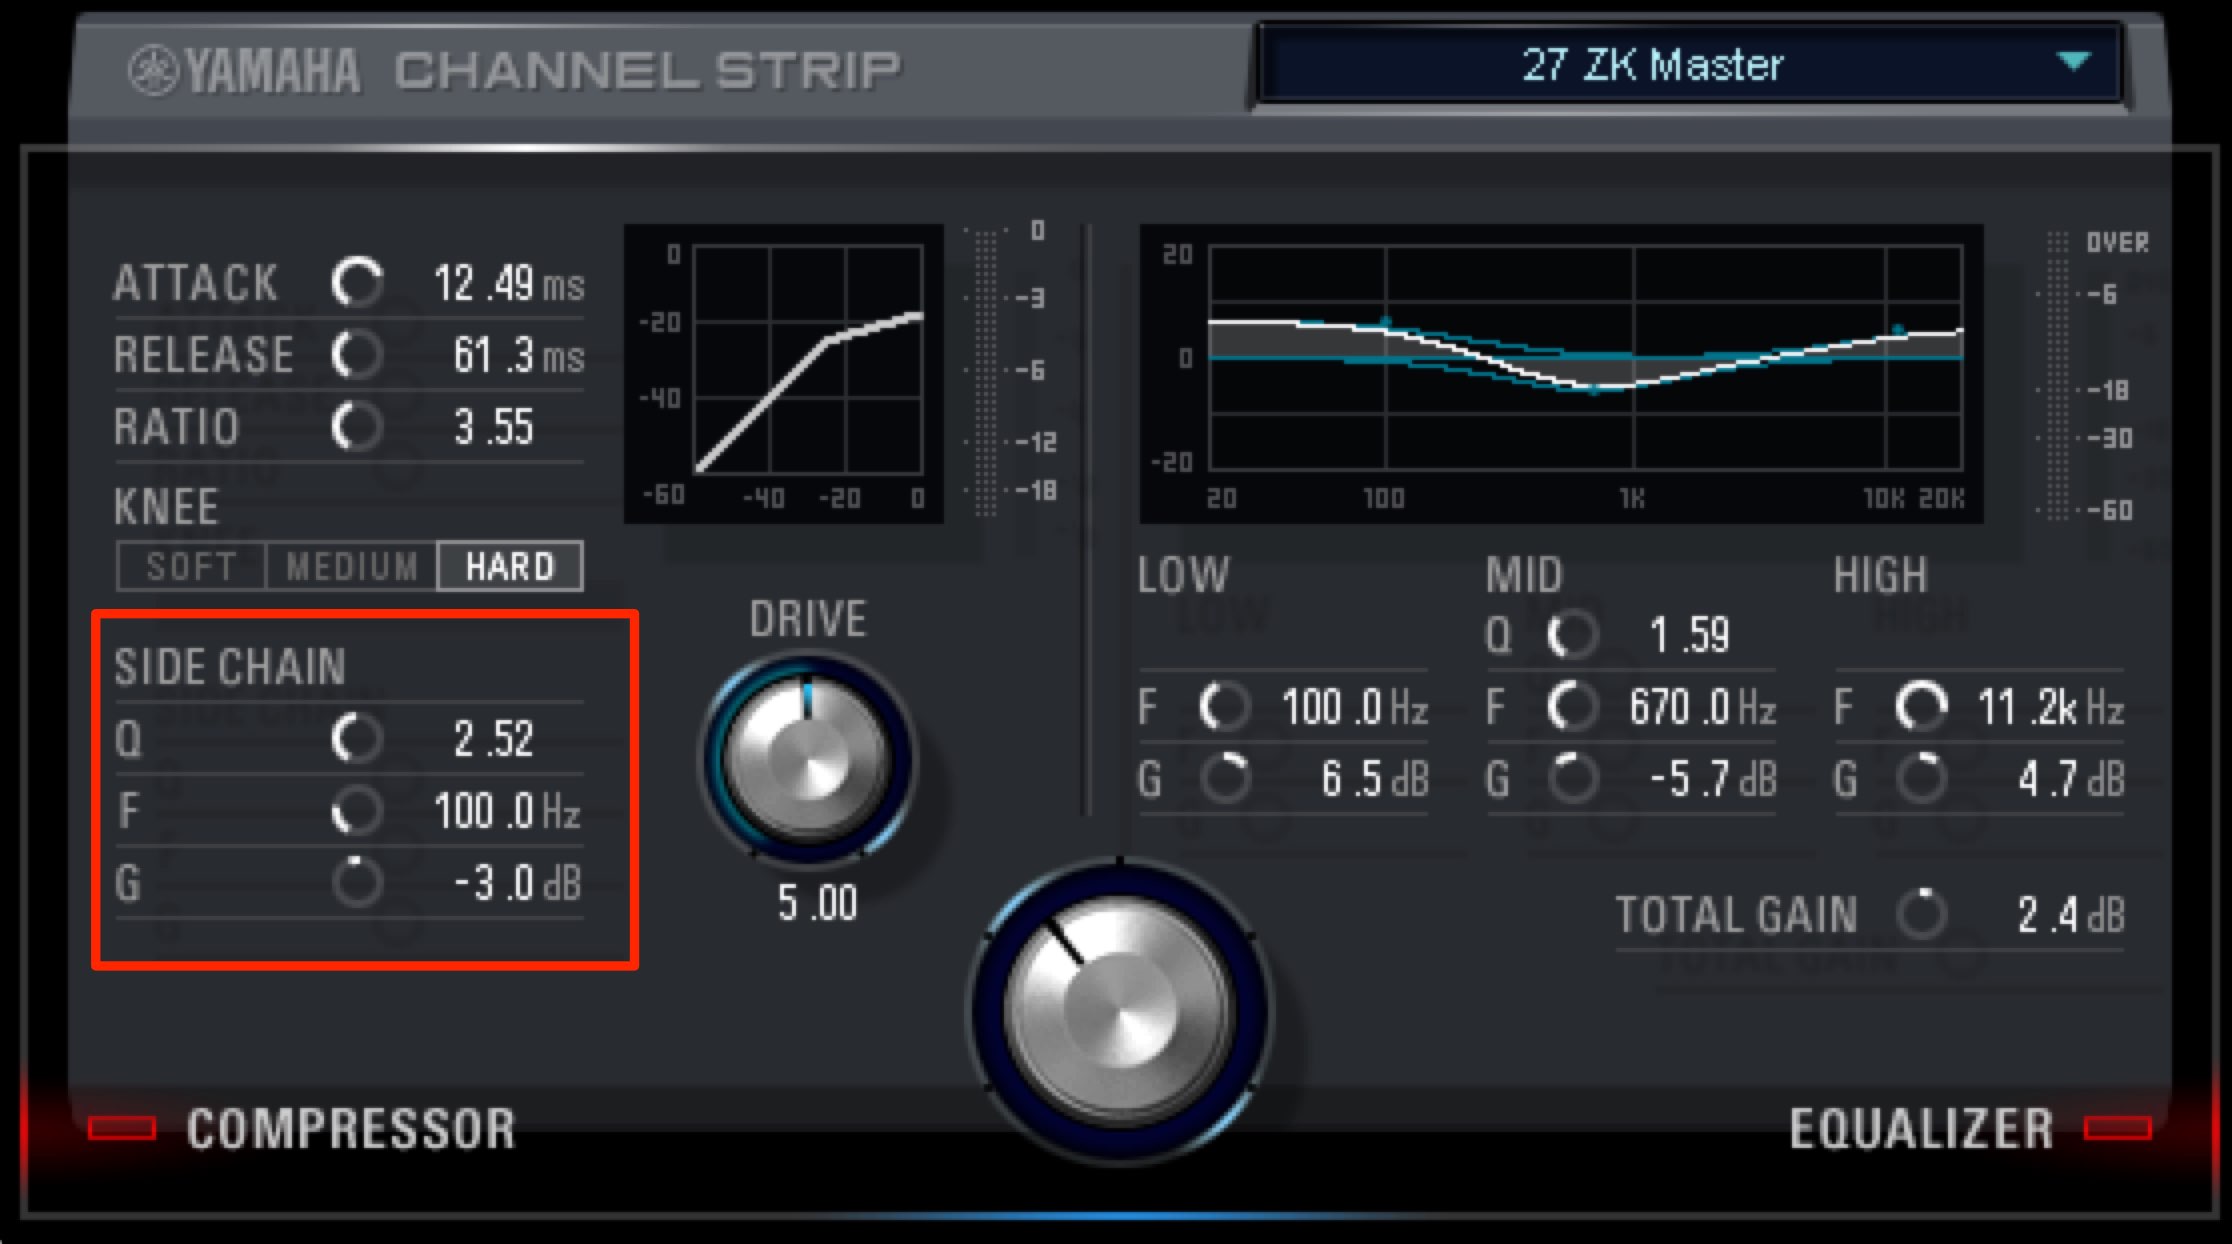This screenshot has width=2232, height=1244.
Task: Click the mid band point on EQ graph
Action: 1595,390
